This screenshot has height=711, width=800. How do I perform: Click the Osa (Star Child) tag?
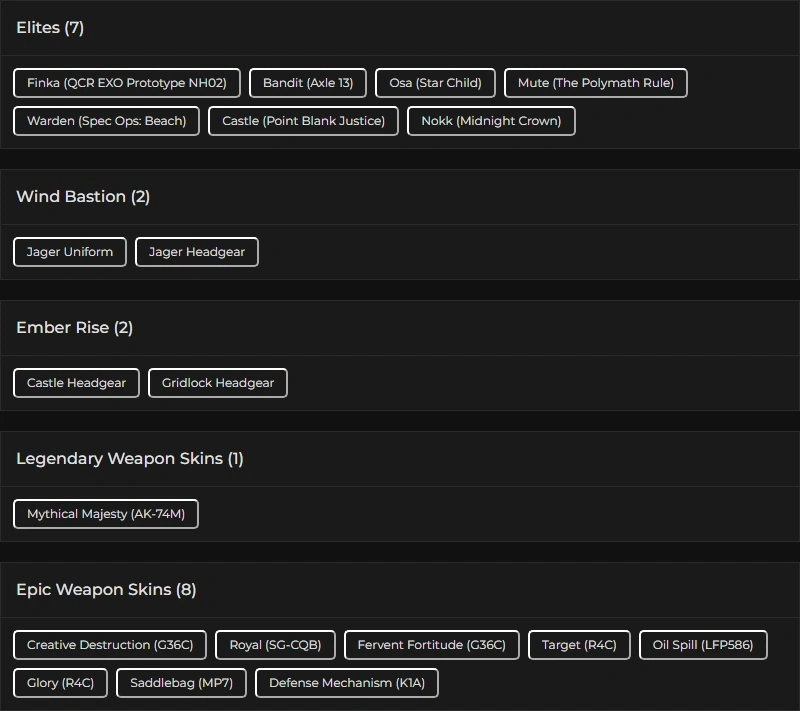coord(435,83)
